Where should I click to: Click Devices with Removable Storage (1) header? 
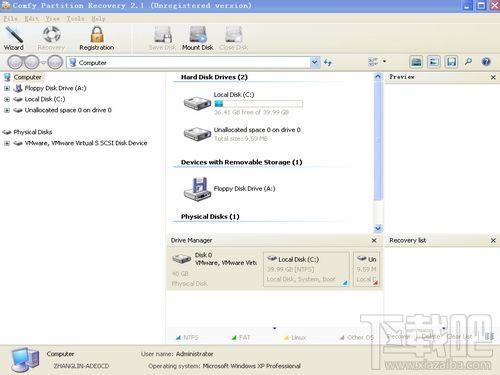pos(241,162)
